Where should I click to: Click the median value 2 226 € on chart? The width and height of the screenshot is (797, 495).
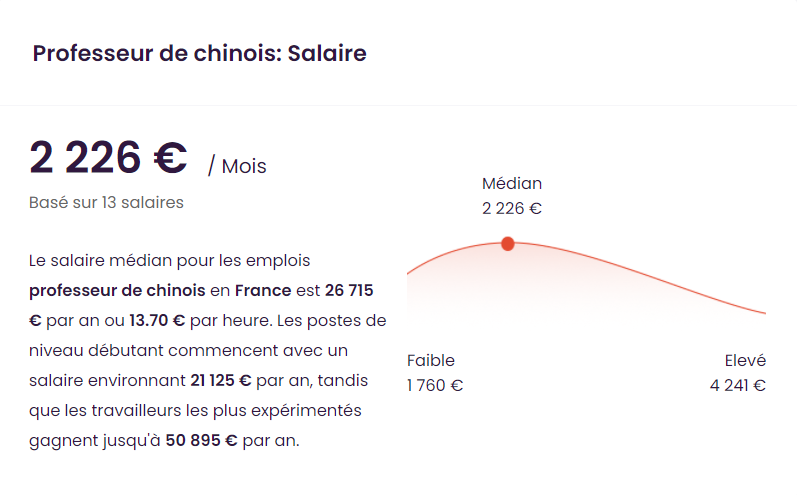[512, 208]
